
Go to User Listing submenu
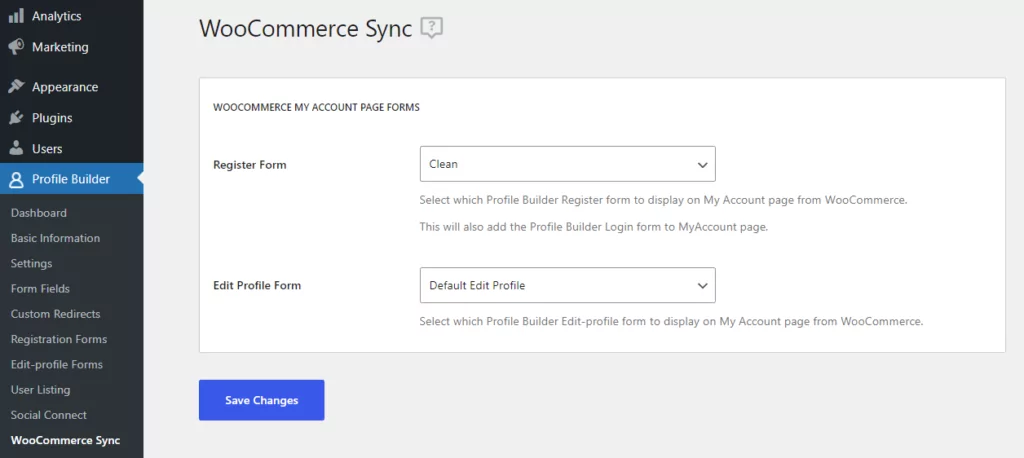pos(40,390)
